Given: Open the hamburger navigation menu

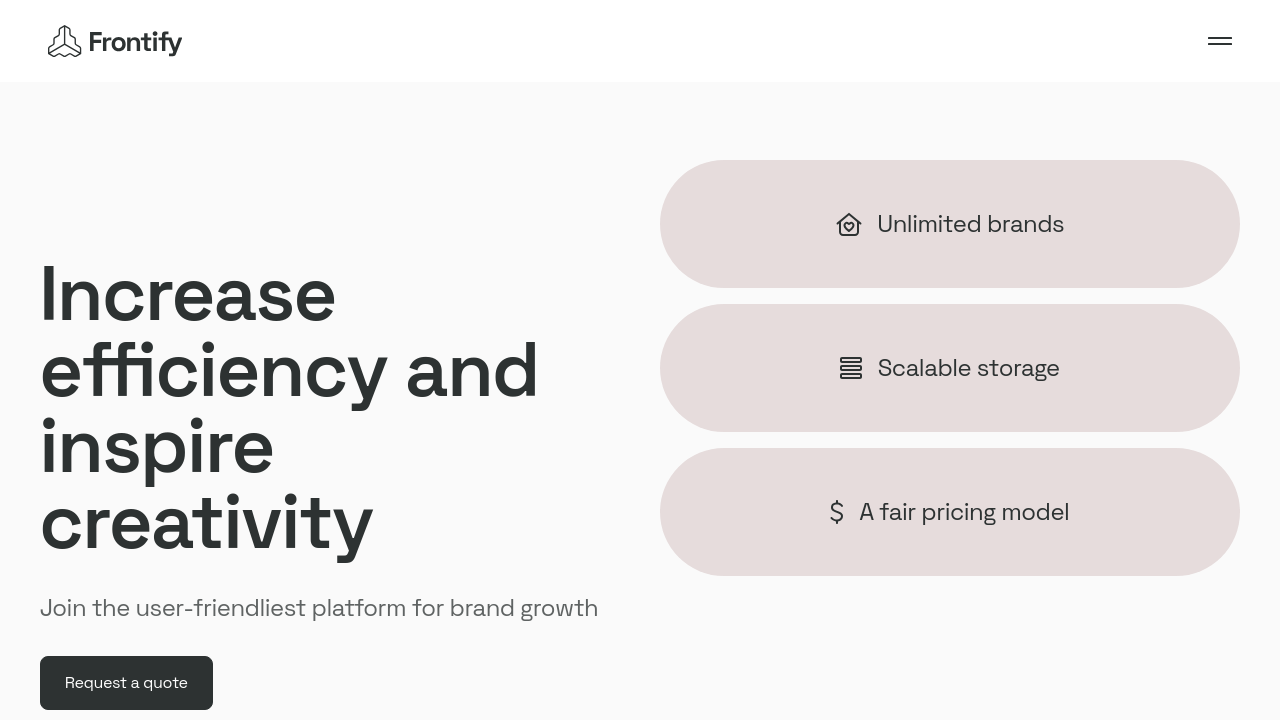Looking at the screenshot, I should [x=1219, y=41].
